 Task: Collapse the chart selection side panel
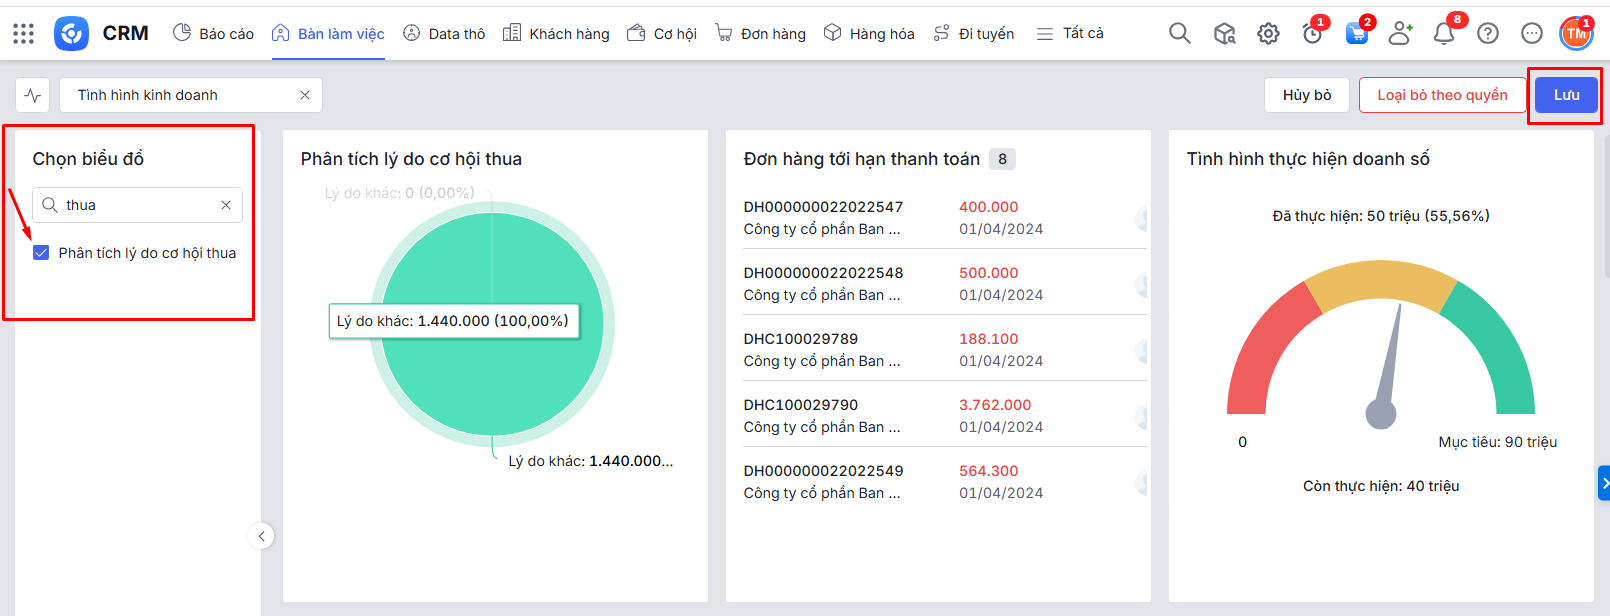(261, 536)
